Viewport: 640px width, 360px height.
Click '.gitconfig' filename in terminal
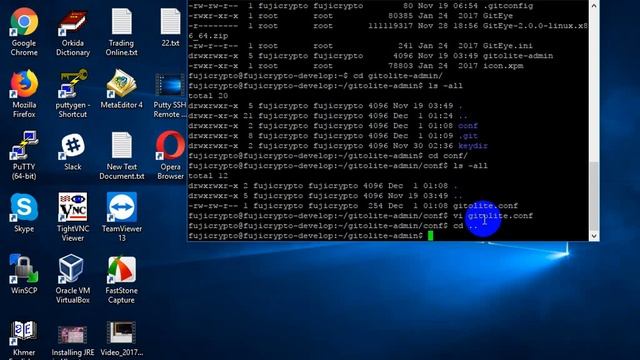(507, 6)
